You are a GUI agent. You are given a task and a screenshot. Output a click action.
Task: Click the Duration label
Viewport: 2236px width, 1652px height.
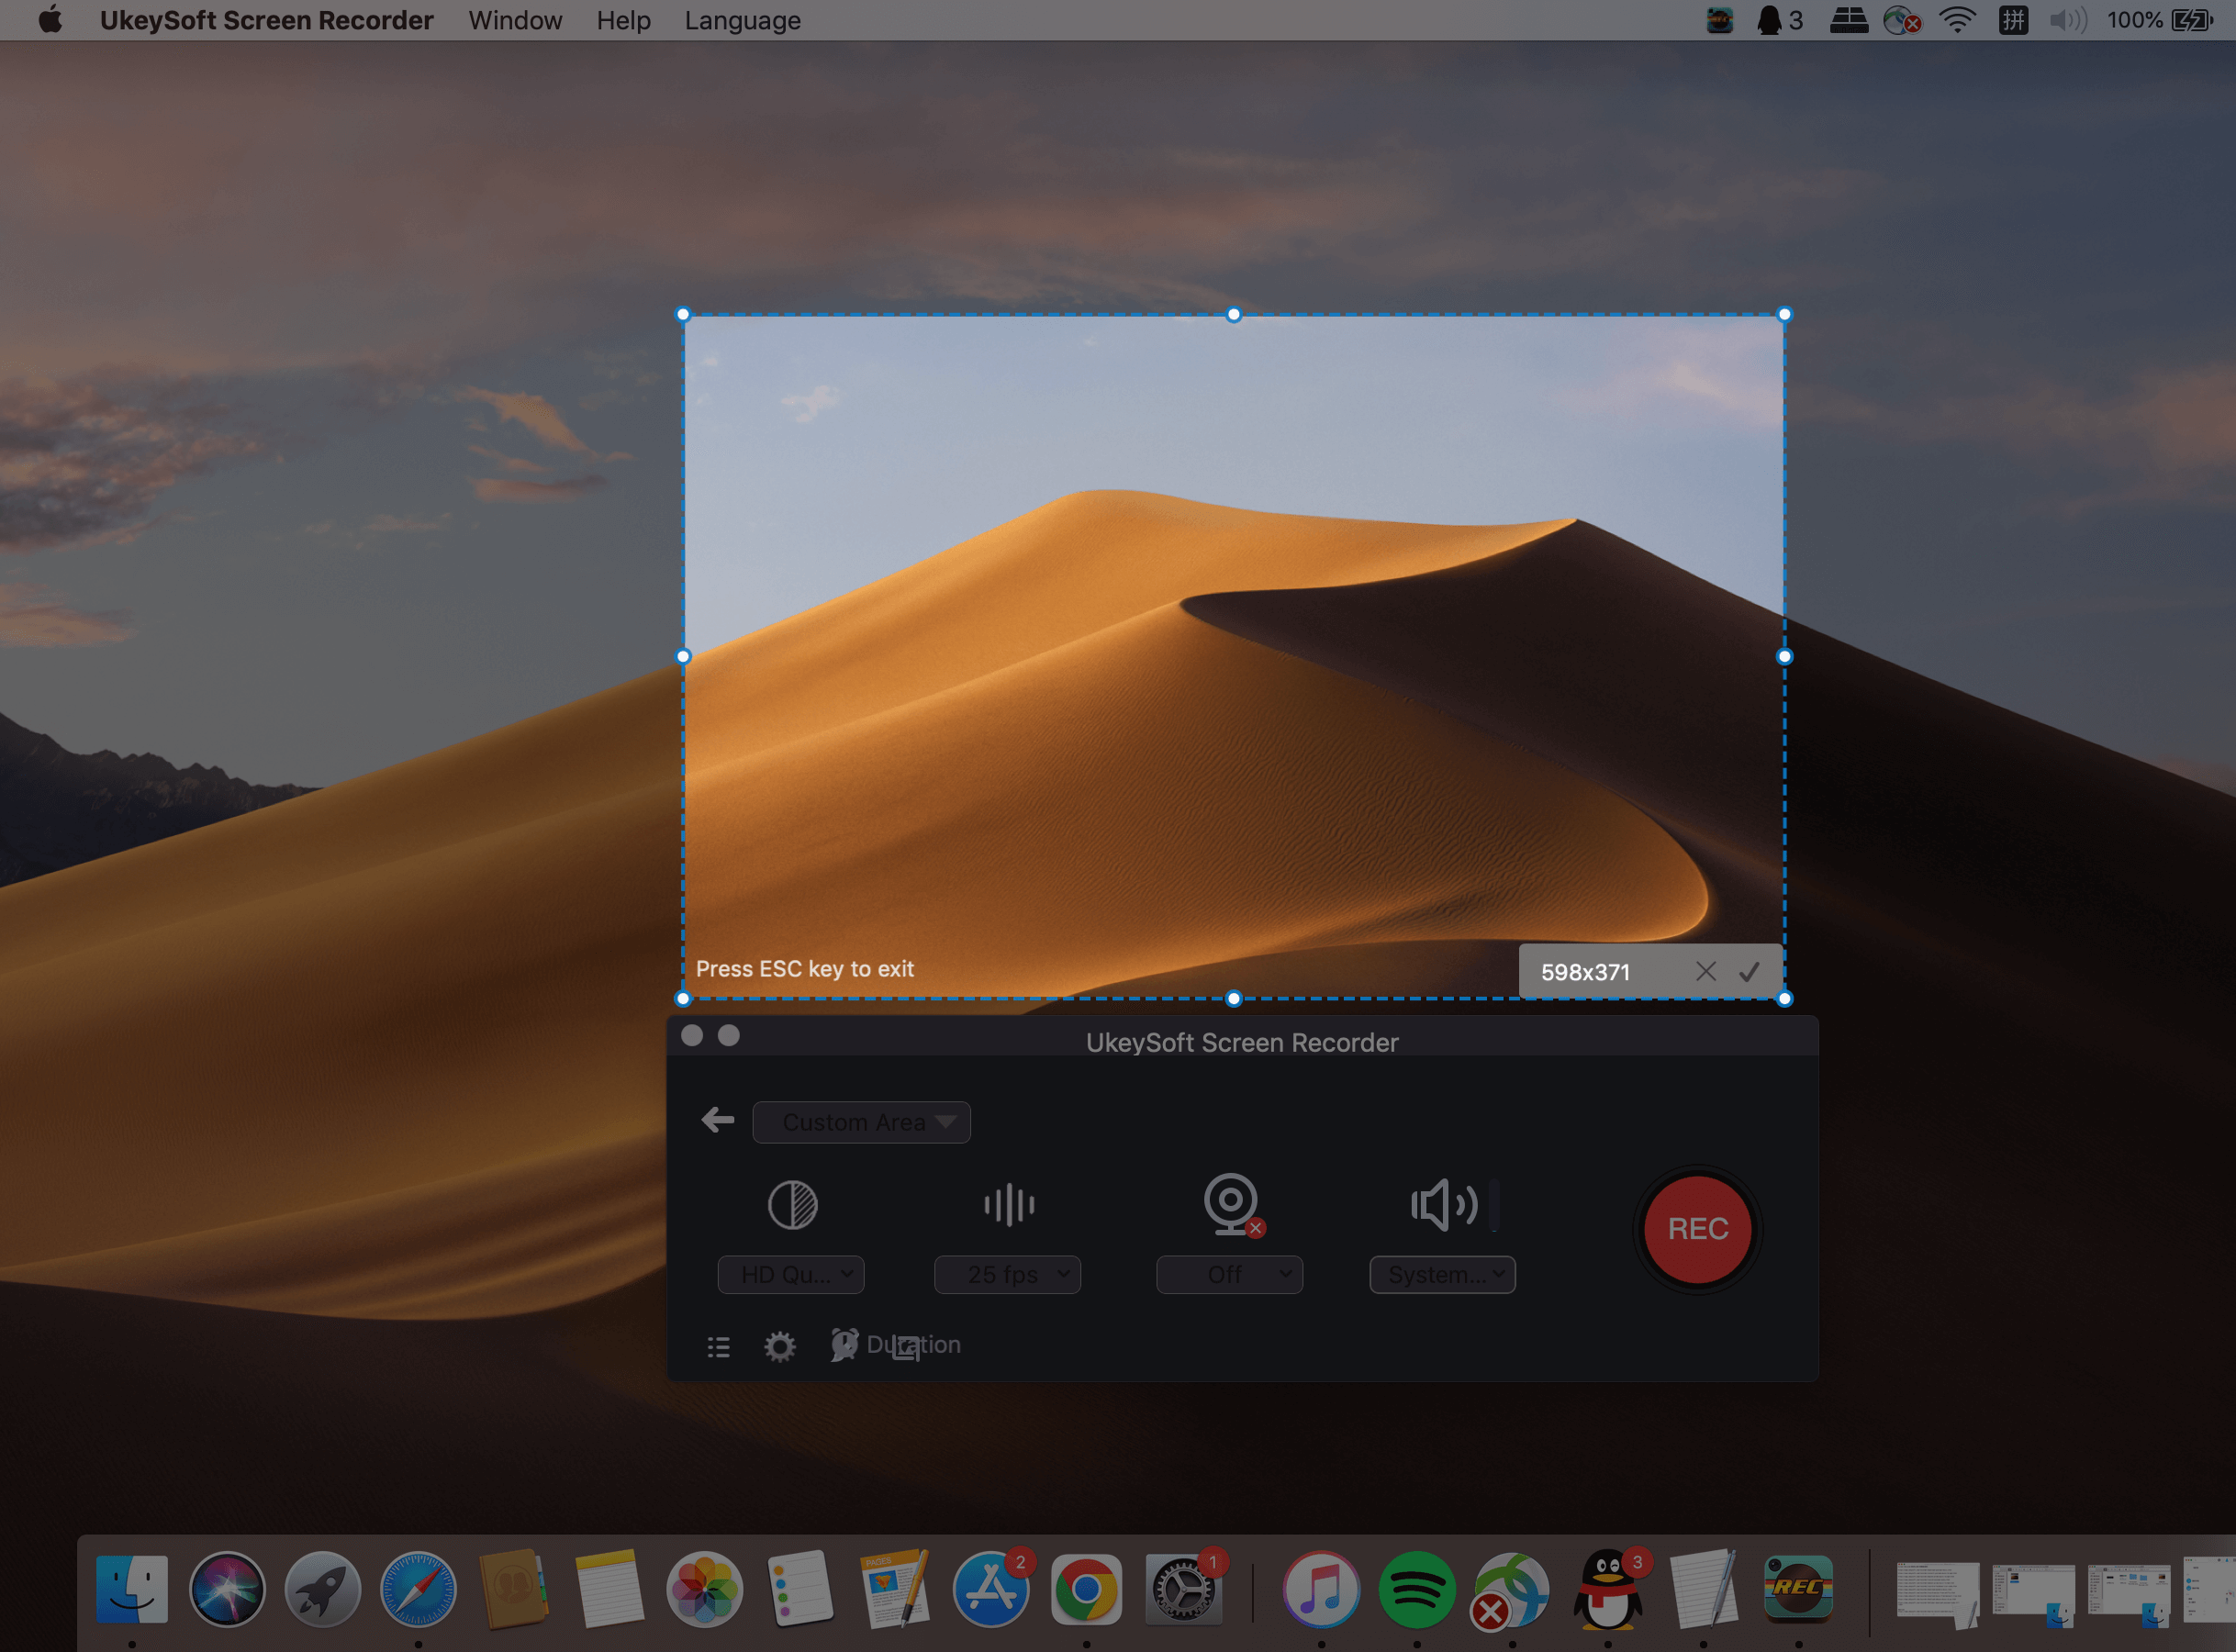click(913, 1344)
